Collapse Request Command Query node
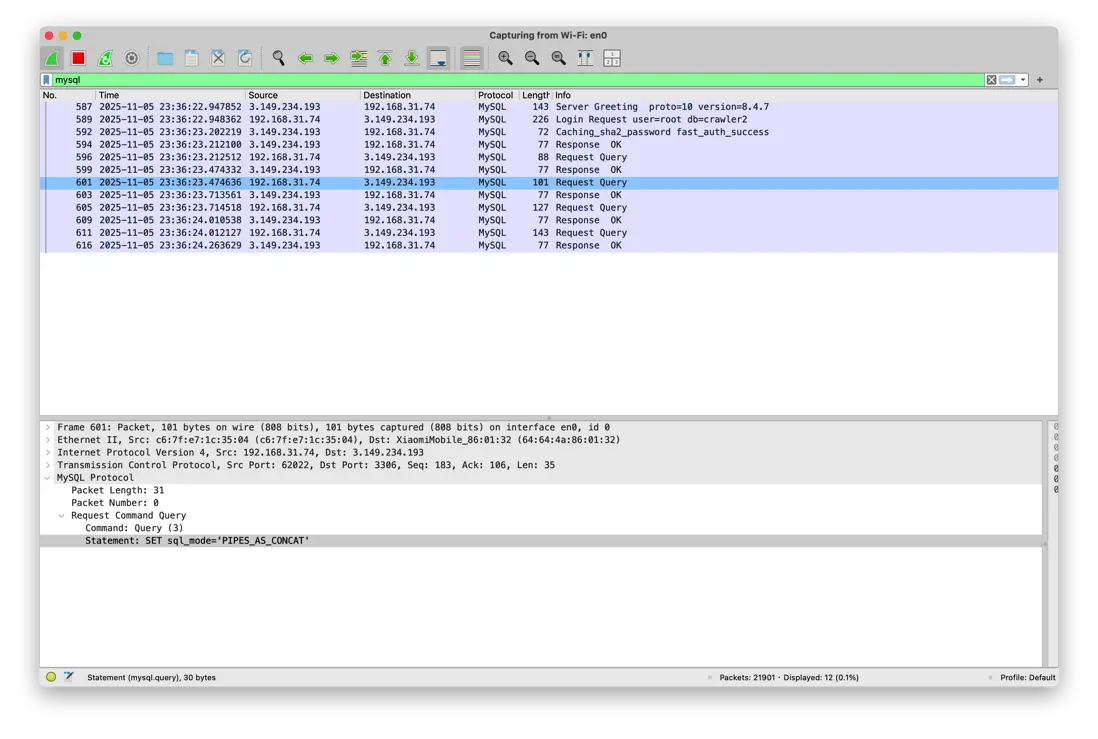Image resolution: width=1098 pixels, height=739 pixels. (x=62, y=516)
